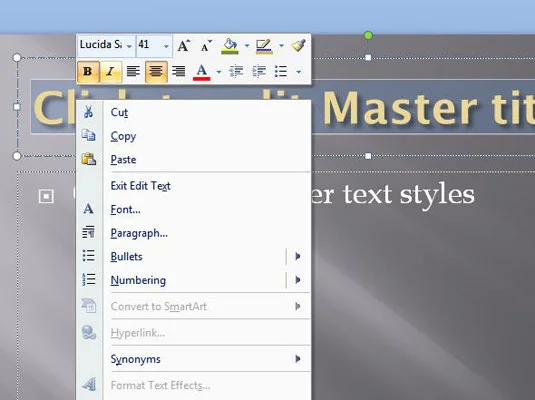Click the Paste clipboard icon
Viewport: 535px width, 400px height.
point(89,159)
